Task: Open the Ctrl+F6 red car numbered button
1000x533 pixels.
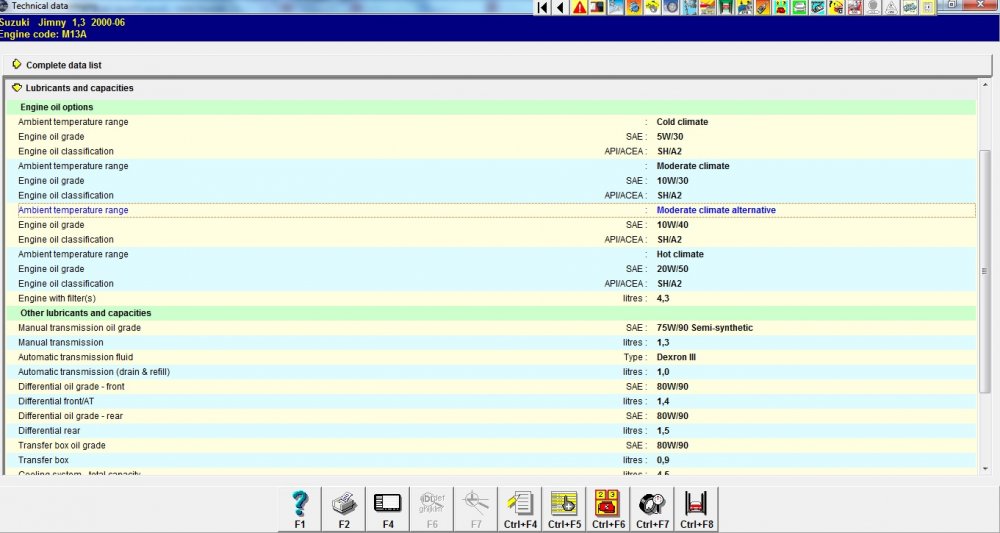Action: 608,509
